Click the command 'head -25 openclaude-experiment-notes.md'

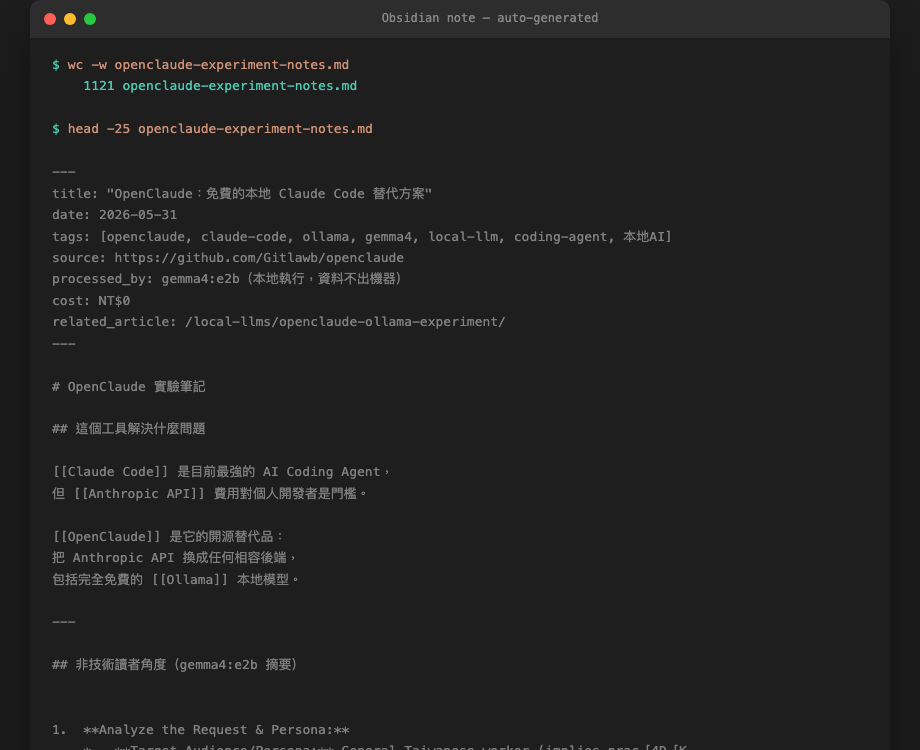click(x=220, y=129)
